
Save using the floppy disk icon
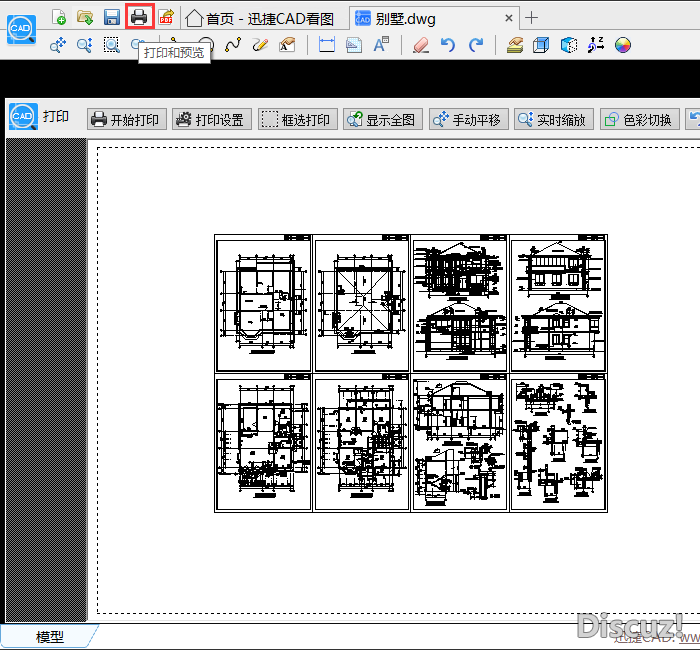pyautogui.click(x=112, y=17)
